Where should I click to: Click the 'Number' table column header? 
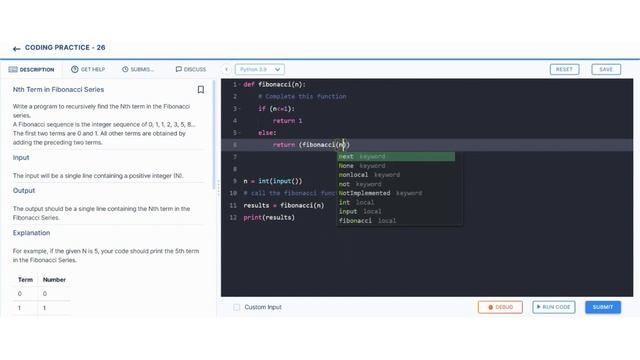pyautogui.click(x=54, y=280)
